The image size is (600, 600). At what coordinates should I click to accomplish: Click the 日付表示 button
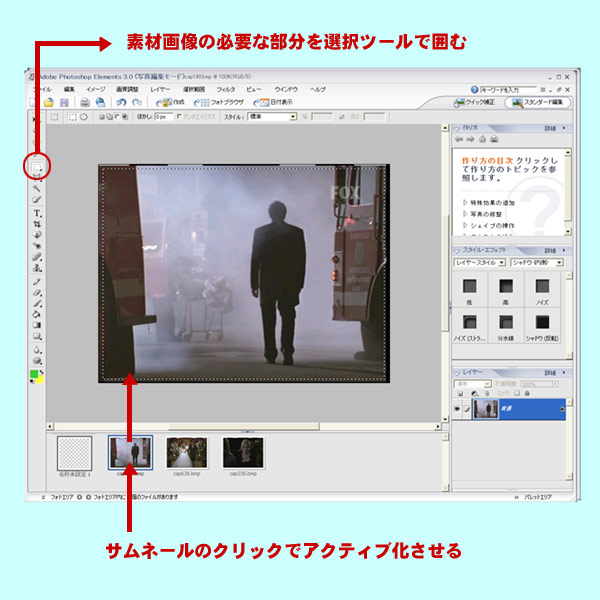click(273, 103)
